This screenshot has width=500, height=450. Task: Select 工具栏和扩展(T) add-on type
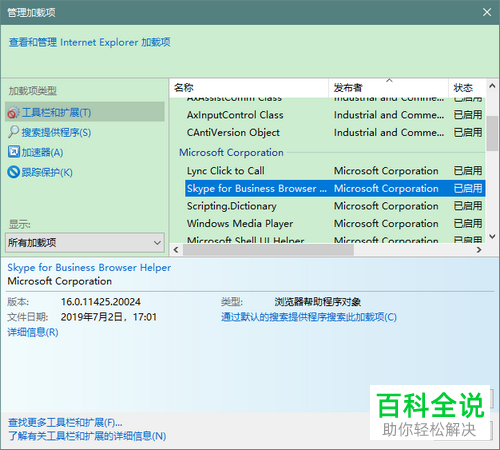coord(85,112)
